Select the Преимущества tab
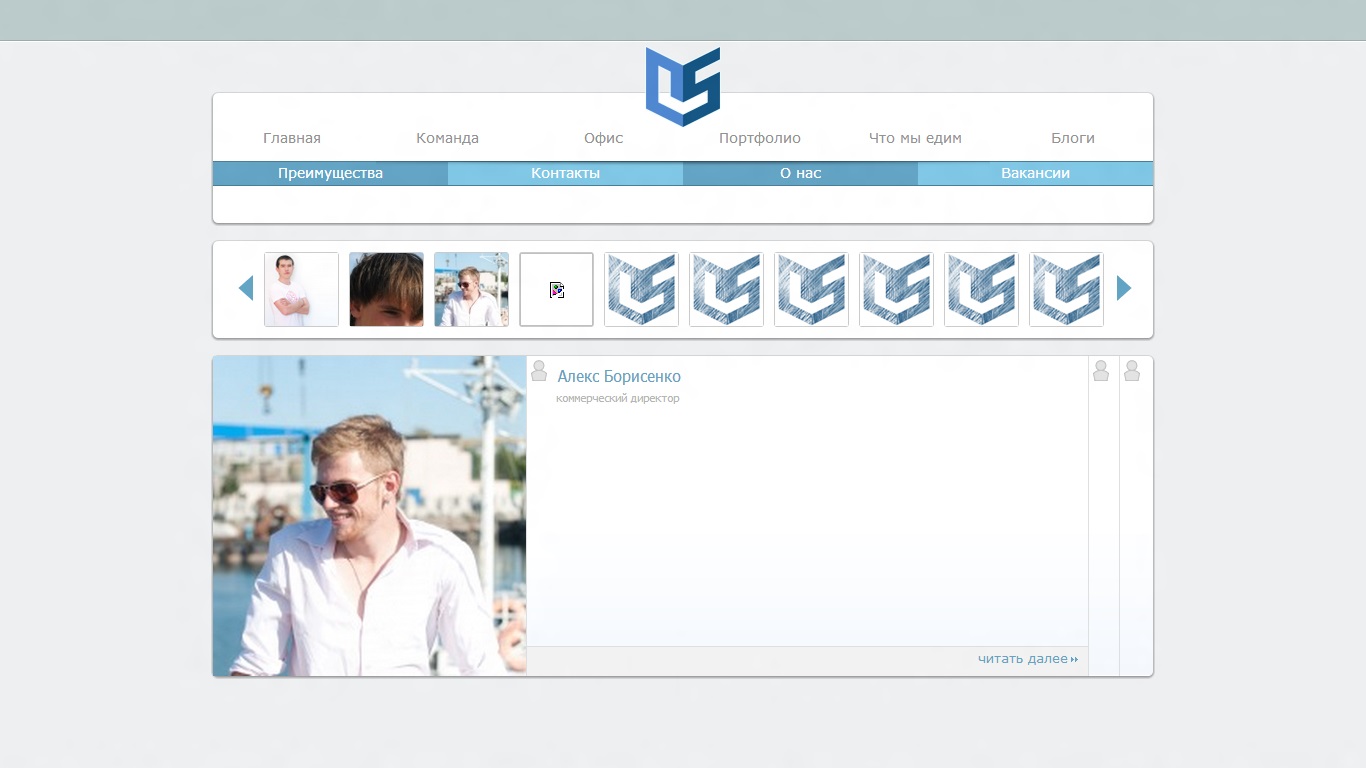The width and height of the screenshot is (1366, 768). (x=330, y=173)
